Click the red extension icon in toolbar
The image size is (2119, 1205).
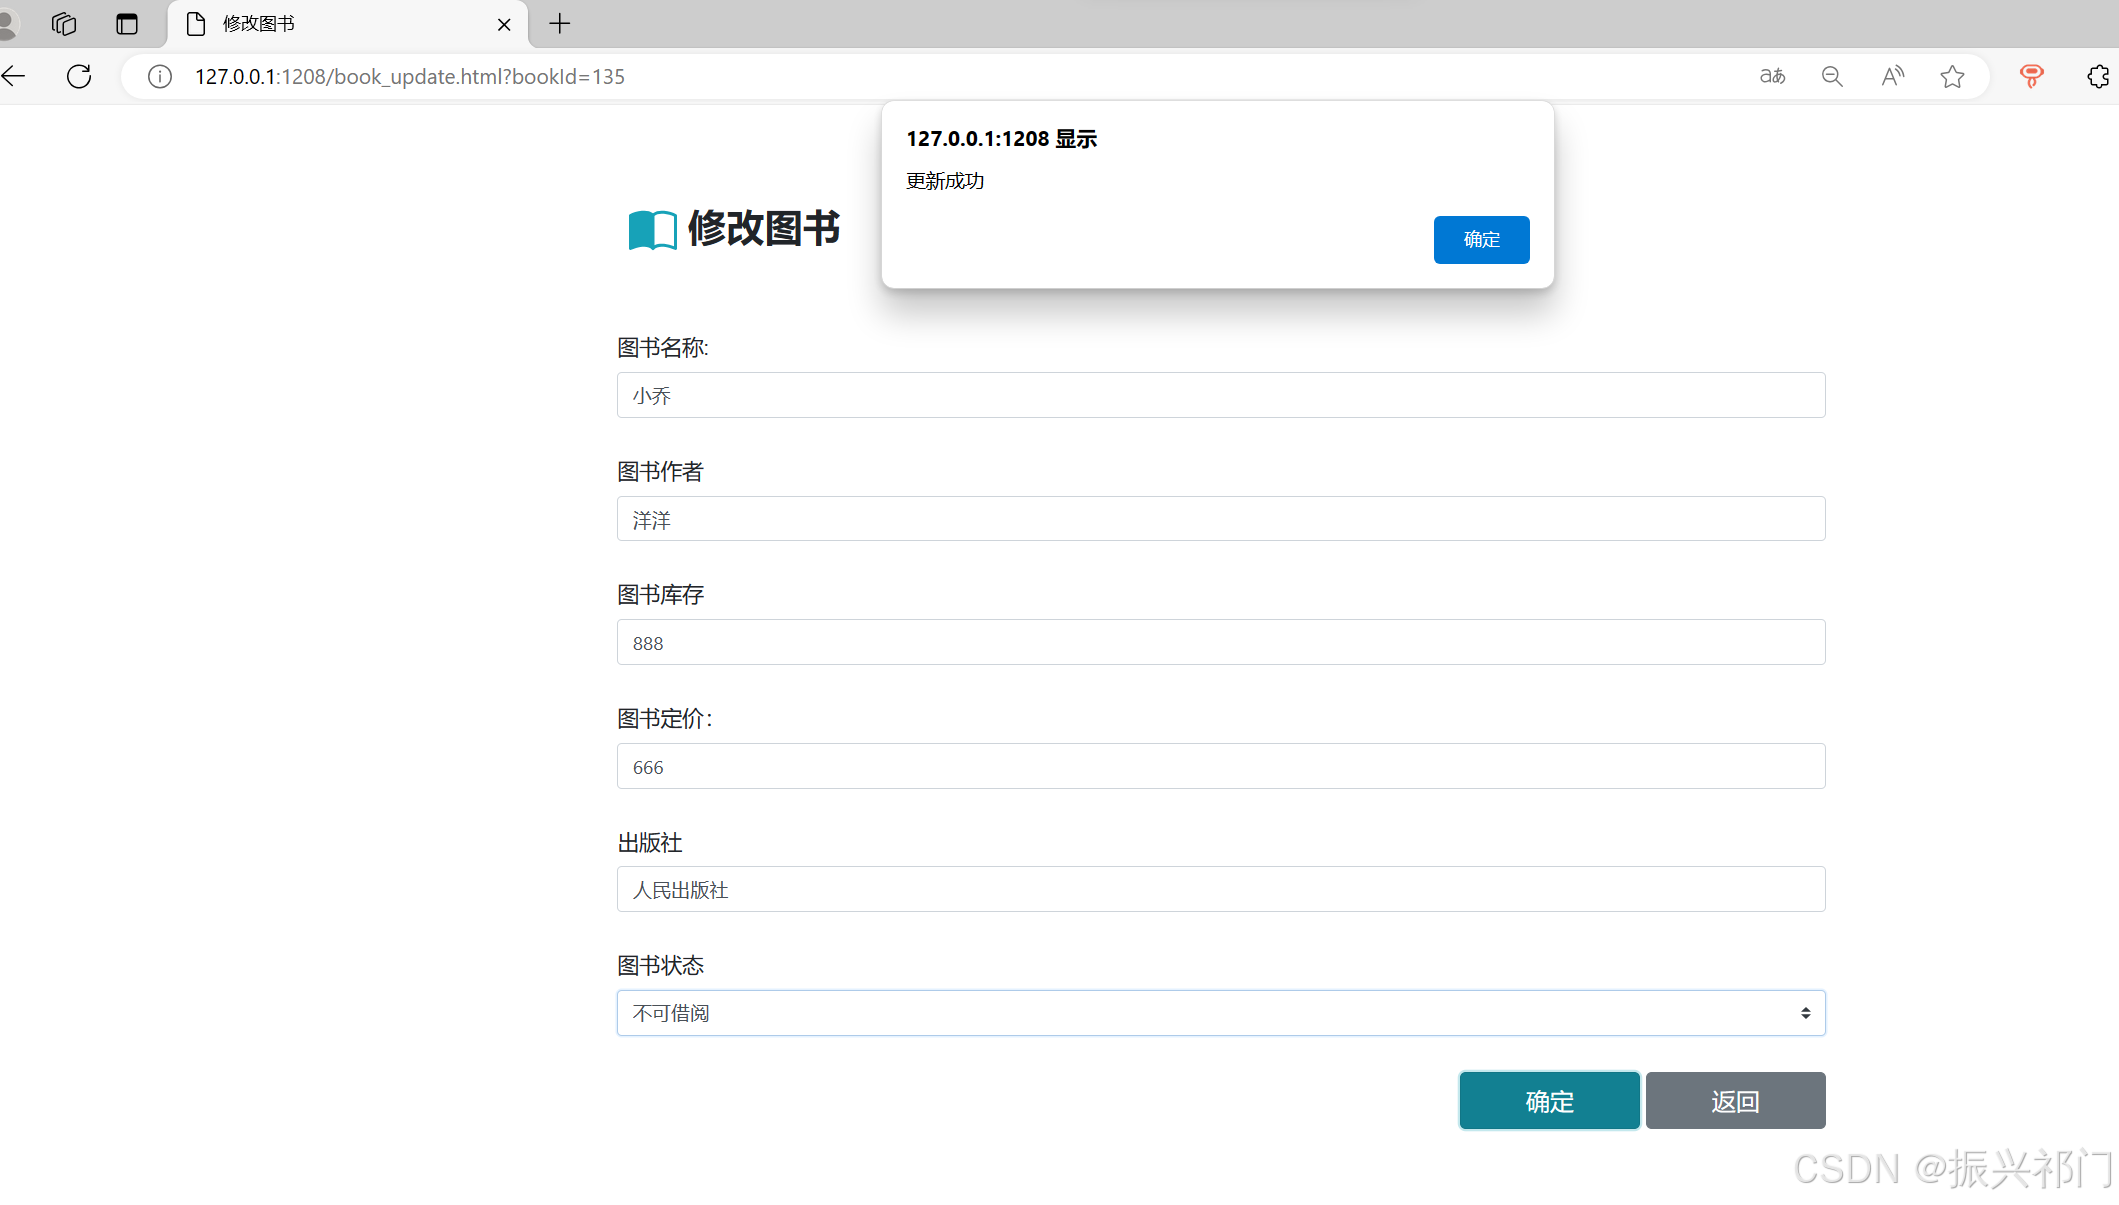[2031, 76]
